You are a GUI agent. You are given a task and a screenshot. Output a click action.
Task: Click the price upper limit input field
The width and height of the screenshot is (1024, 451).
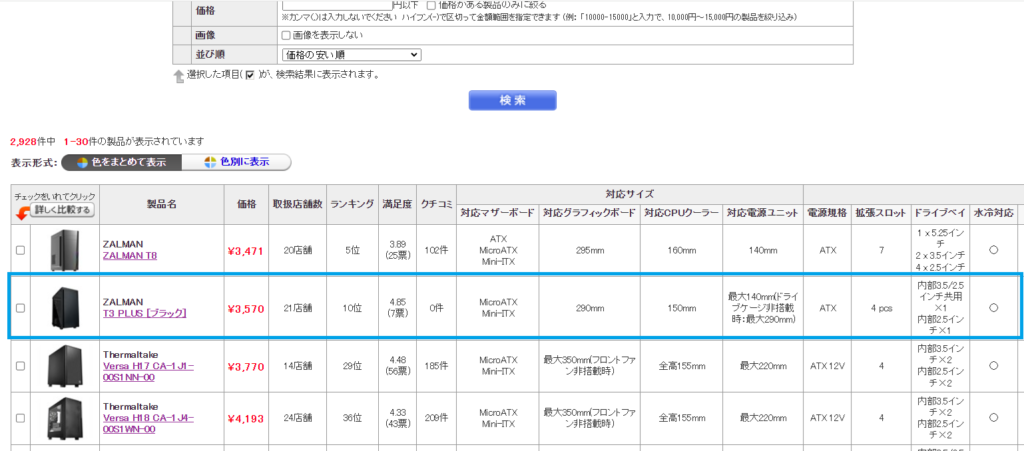pos(336,4)
